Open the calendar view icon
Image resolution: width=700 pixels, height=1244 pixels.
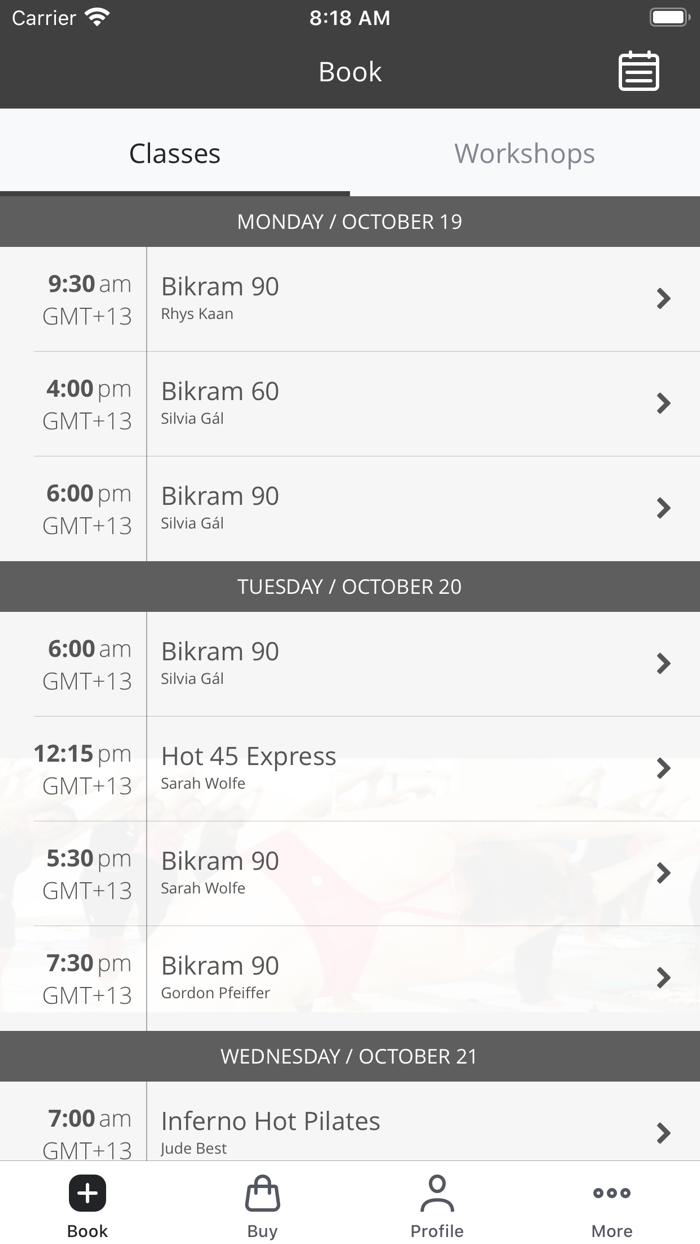(x=638, y=71)
